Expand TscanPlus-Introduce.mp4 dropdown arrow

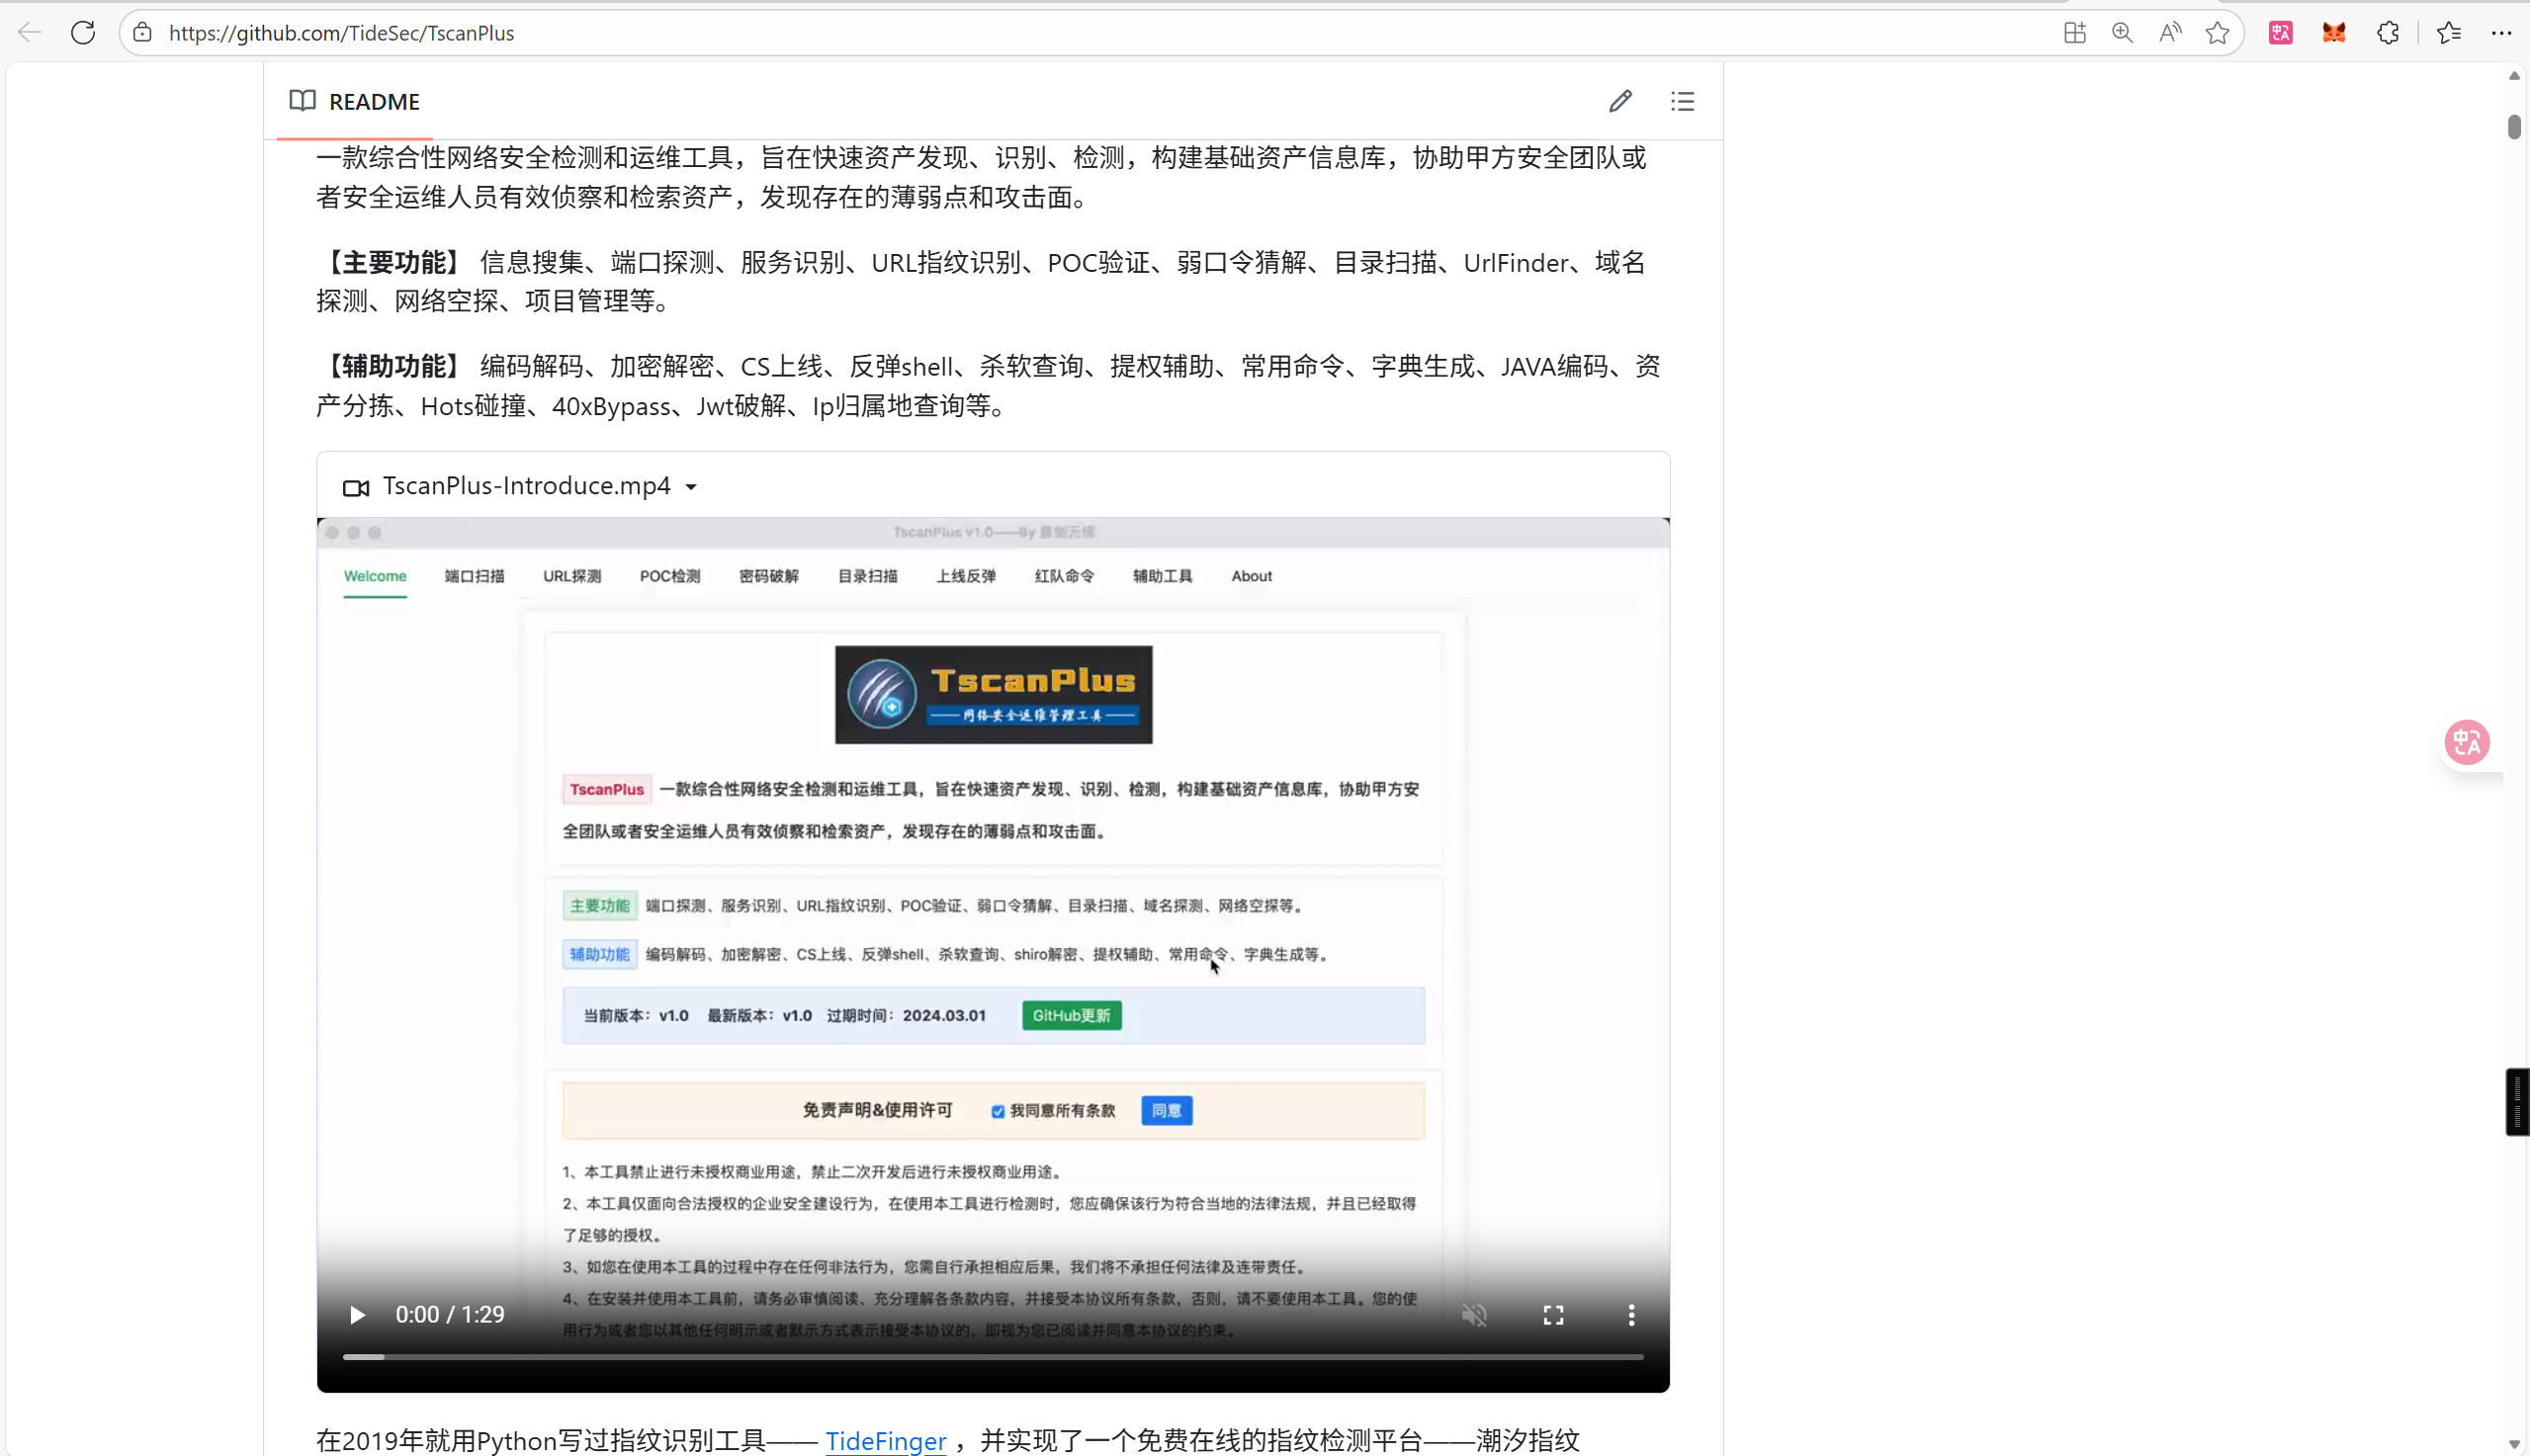coord(691,487)
